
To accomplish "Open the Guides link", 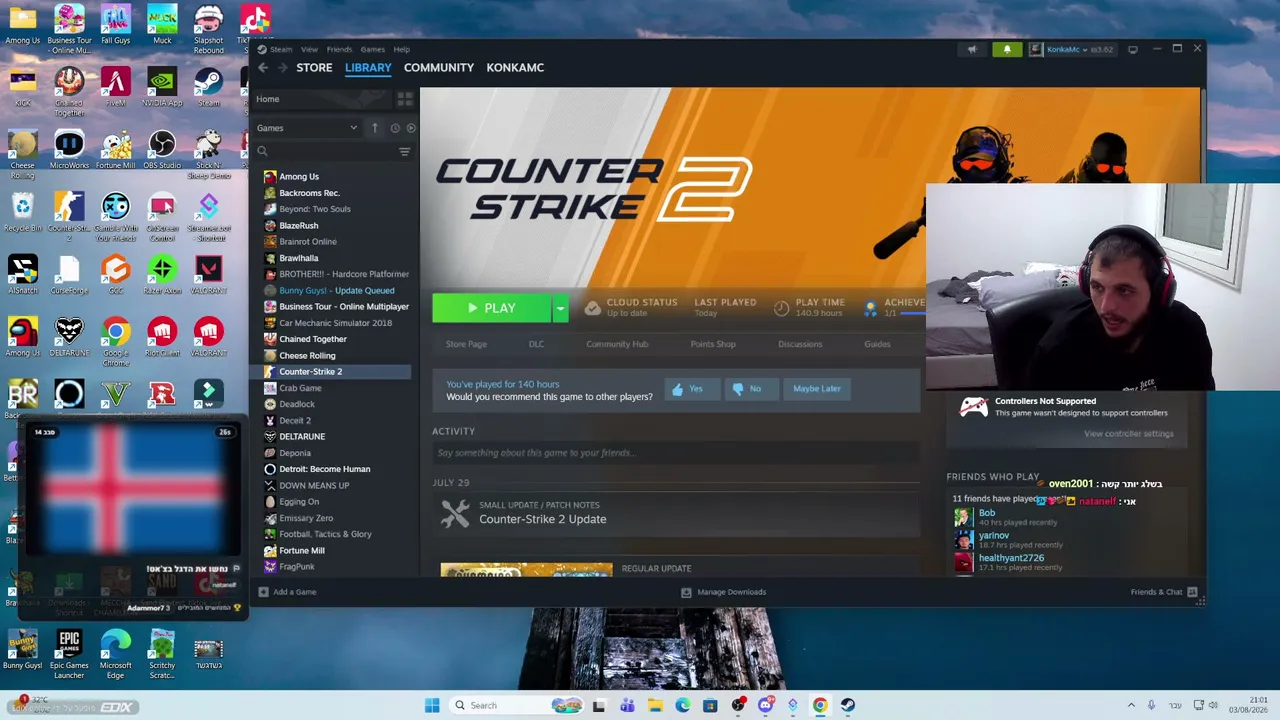I will tap(877, 344).
